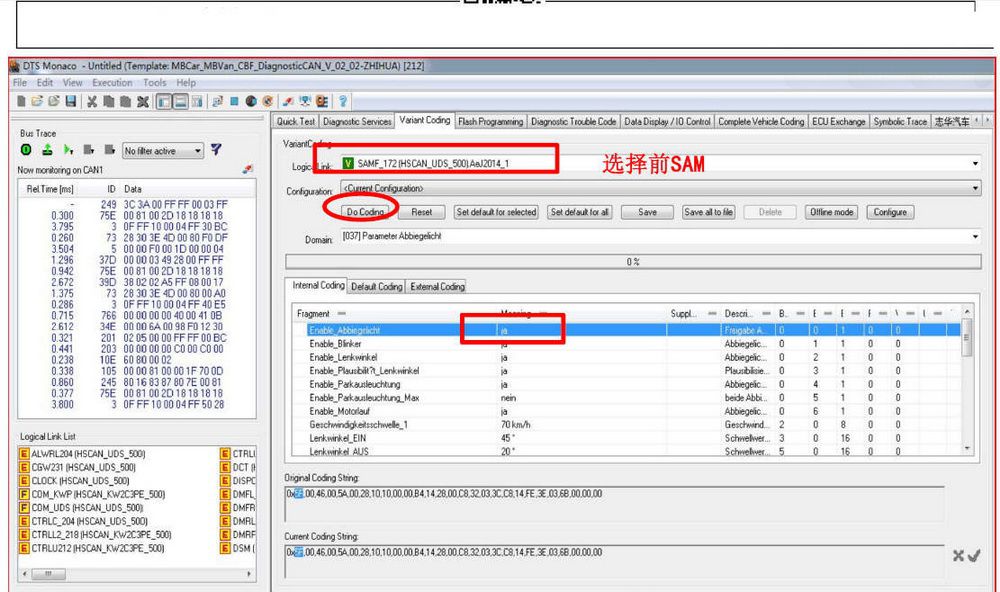1000x592 pixels.
Task: Select the Enable_Parkausleuchtung_Max row
Action: (626, 398)
